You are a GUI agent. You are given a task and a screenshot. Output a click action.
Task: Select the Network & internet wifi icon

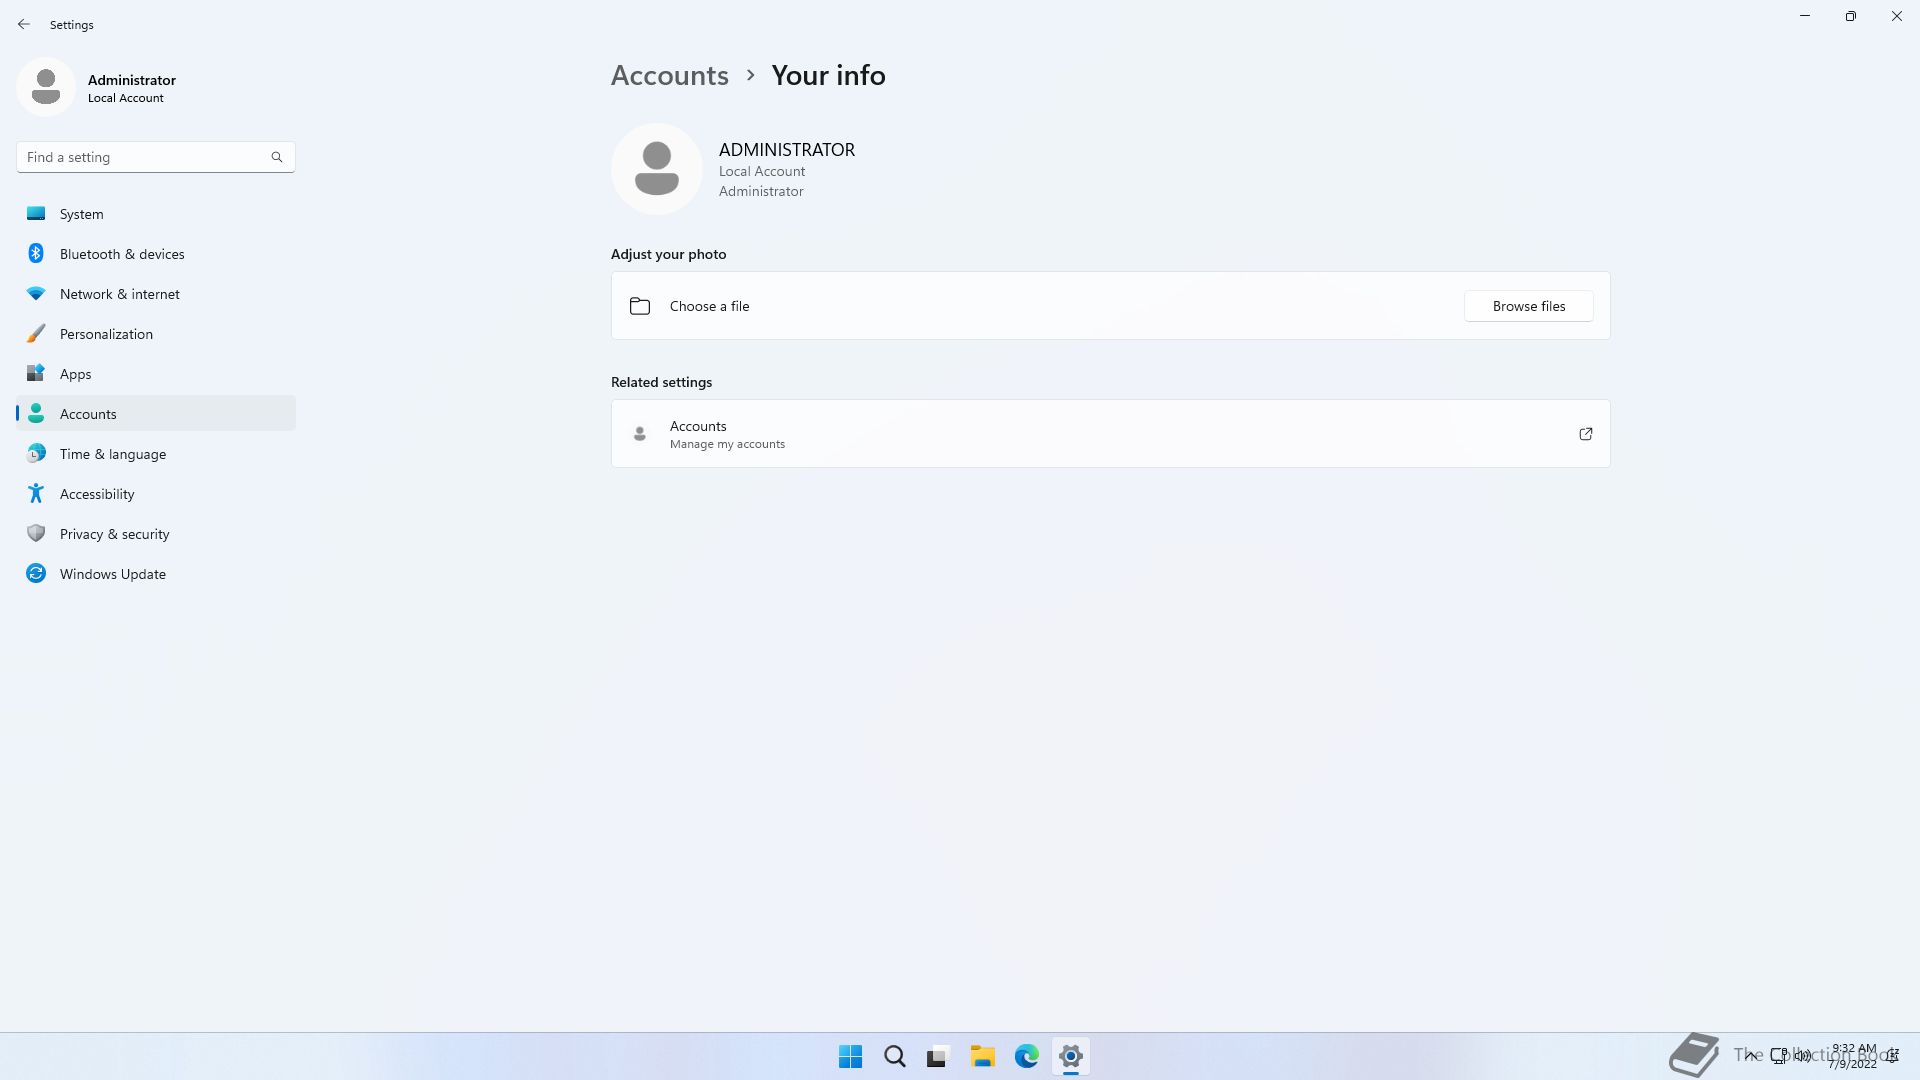[x=36, y=293]
